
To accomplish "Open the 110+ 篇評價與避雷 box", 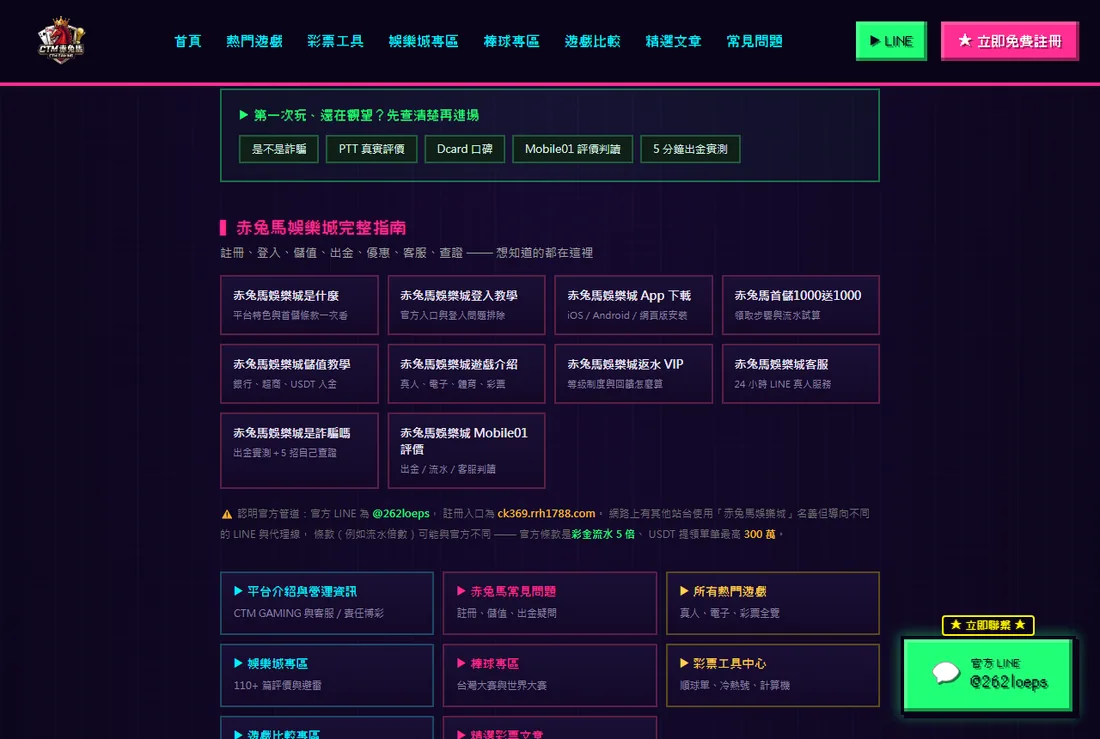I will click(327, 675).
